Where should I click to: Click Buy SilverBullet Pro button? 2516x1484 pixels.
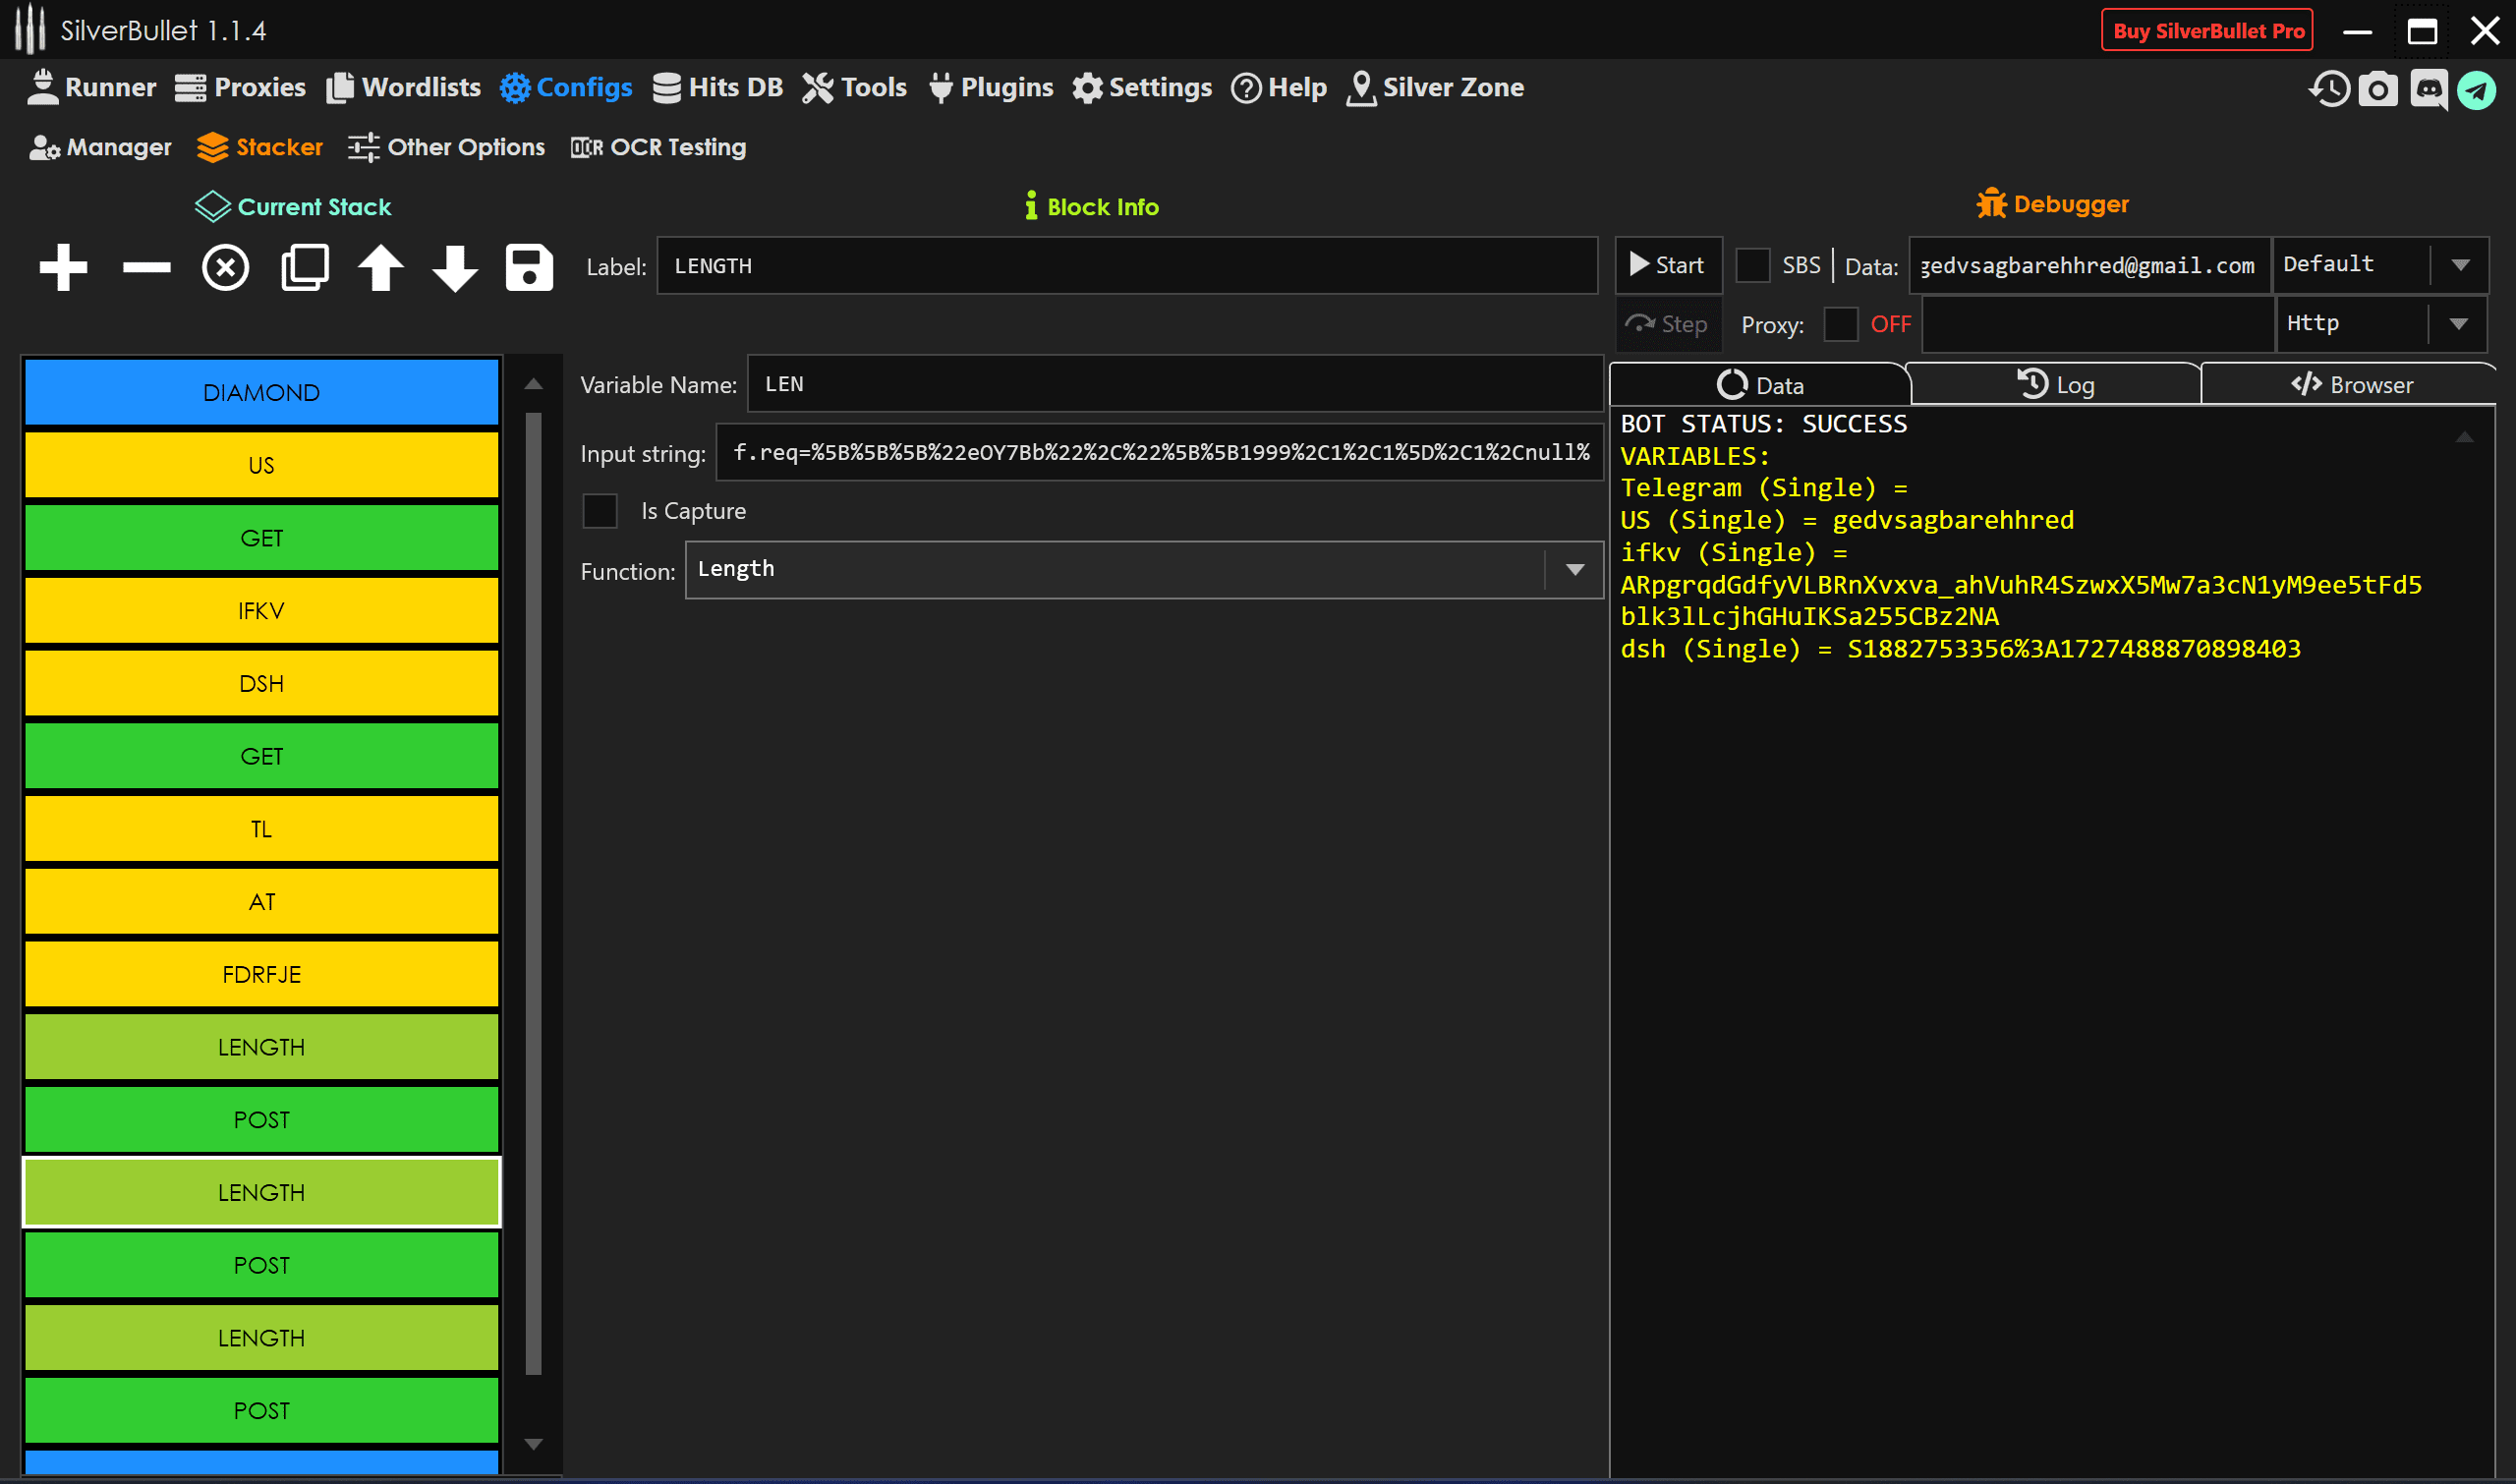pos(2207,31)
